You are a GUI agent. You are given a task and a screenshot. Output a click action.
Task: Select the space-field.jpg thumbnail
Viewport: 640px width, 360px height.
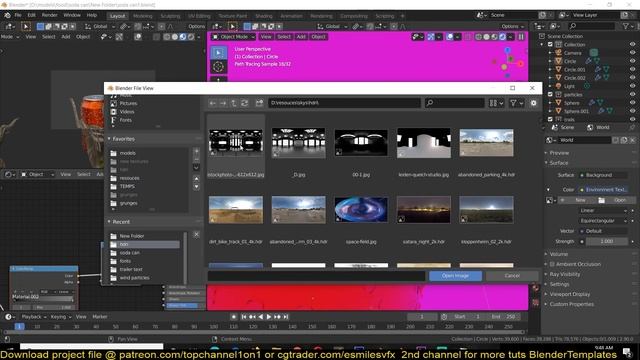tap(361, 210)
